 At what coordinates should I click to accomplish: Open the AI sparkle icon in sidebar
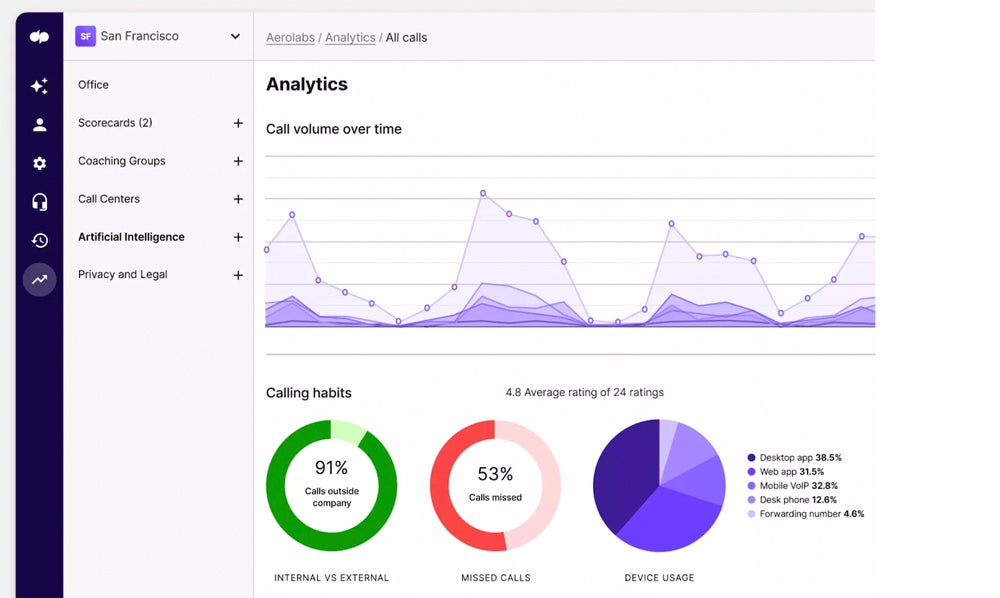39,87
